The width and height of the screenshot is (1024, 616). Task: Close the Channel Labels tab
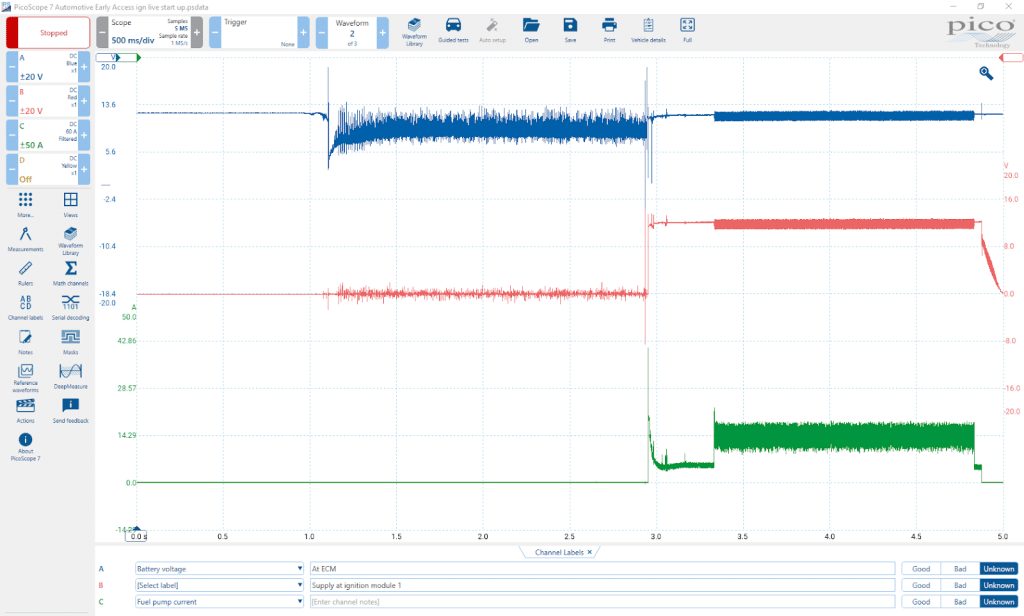tap(589, 552)
